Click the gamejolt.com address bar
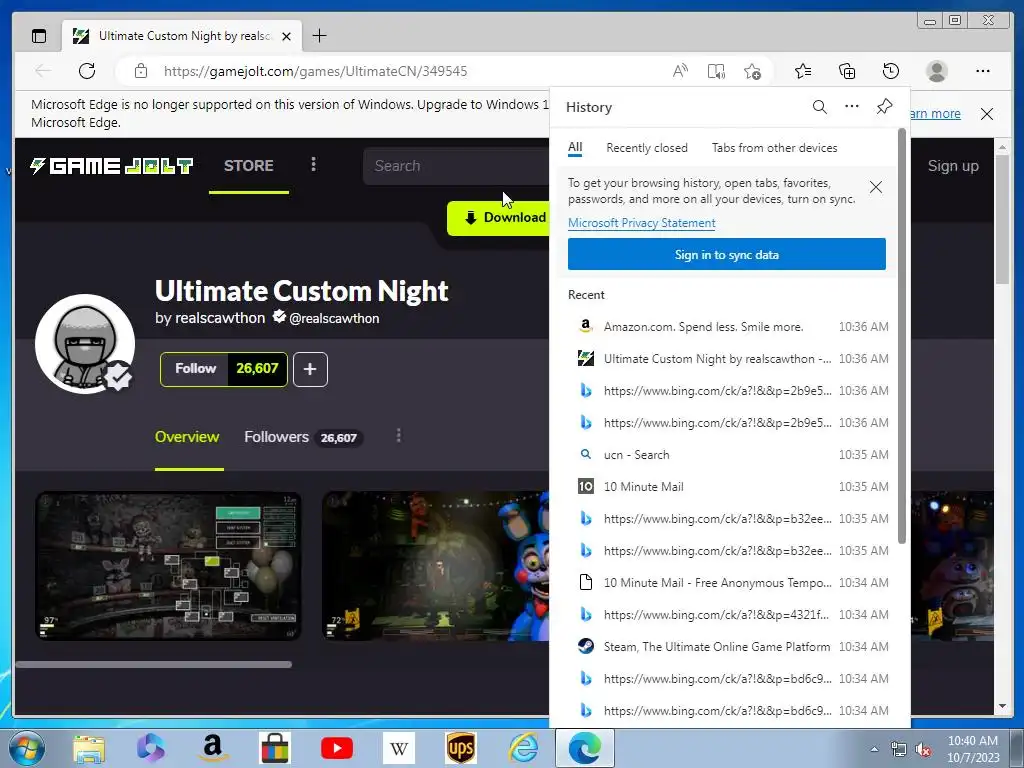Viewport: 1024px width, 768px height. (315, 71)
